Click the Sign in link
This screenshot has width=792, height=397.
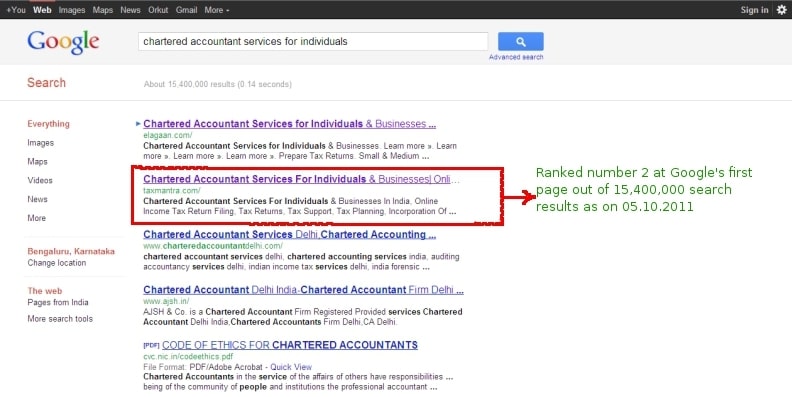coord(754,10)
